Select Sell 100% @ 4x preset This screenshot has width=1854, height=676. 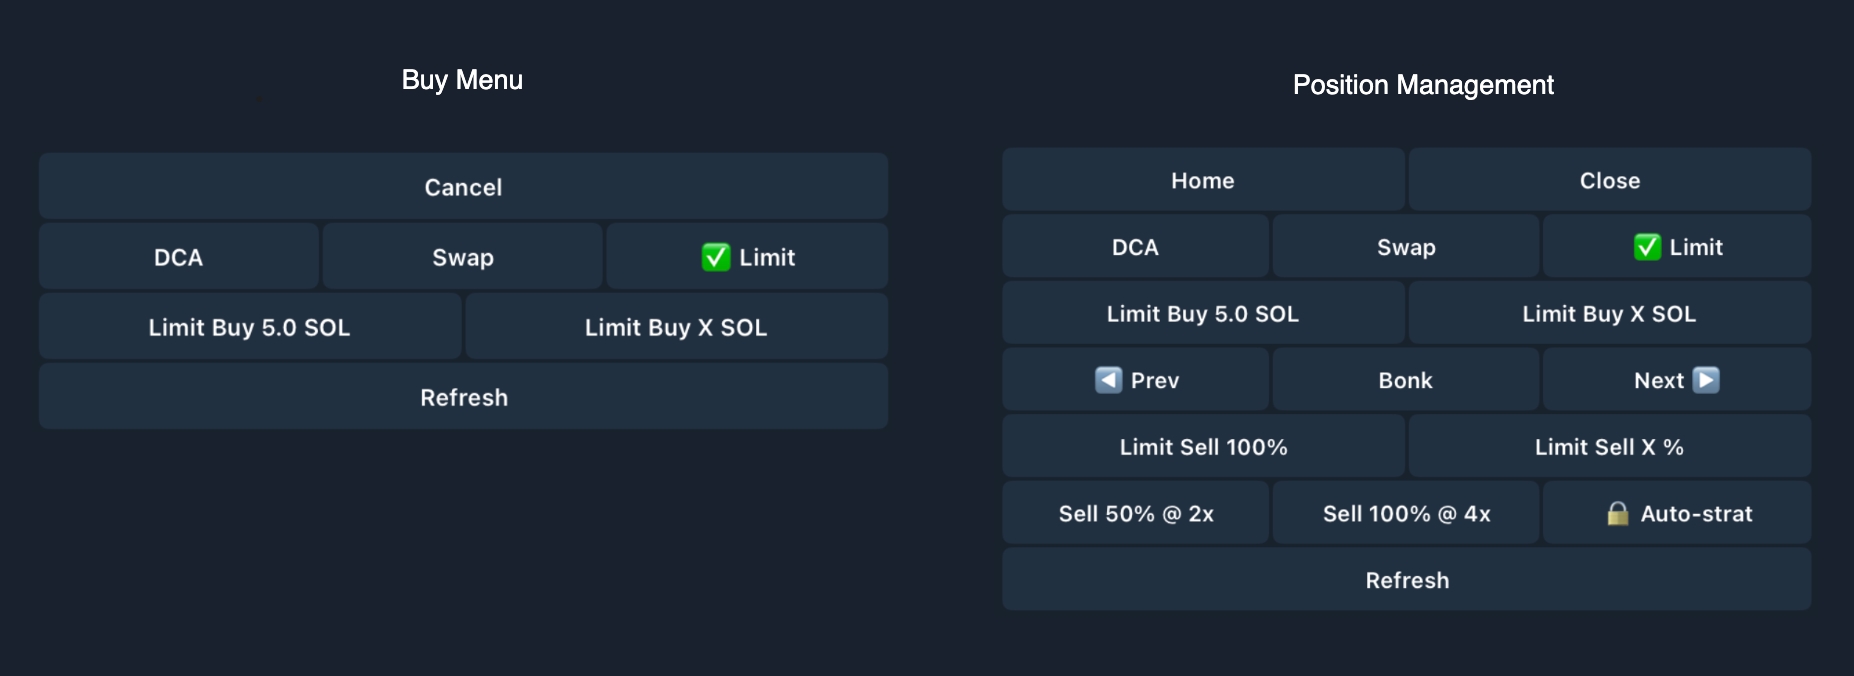[1406, 514]
